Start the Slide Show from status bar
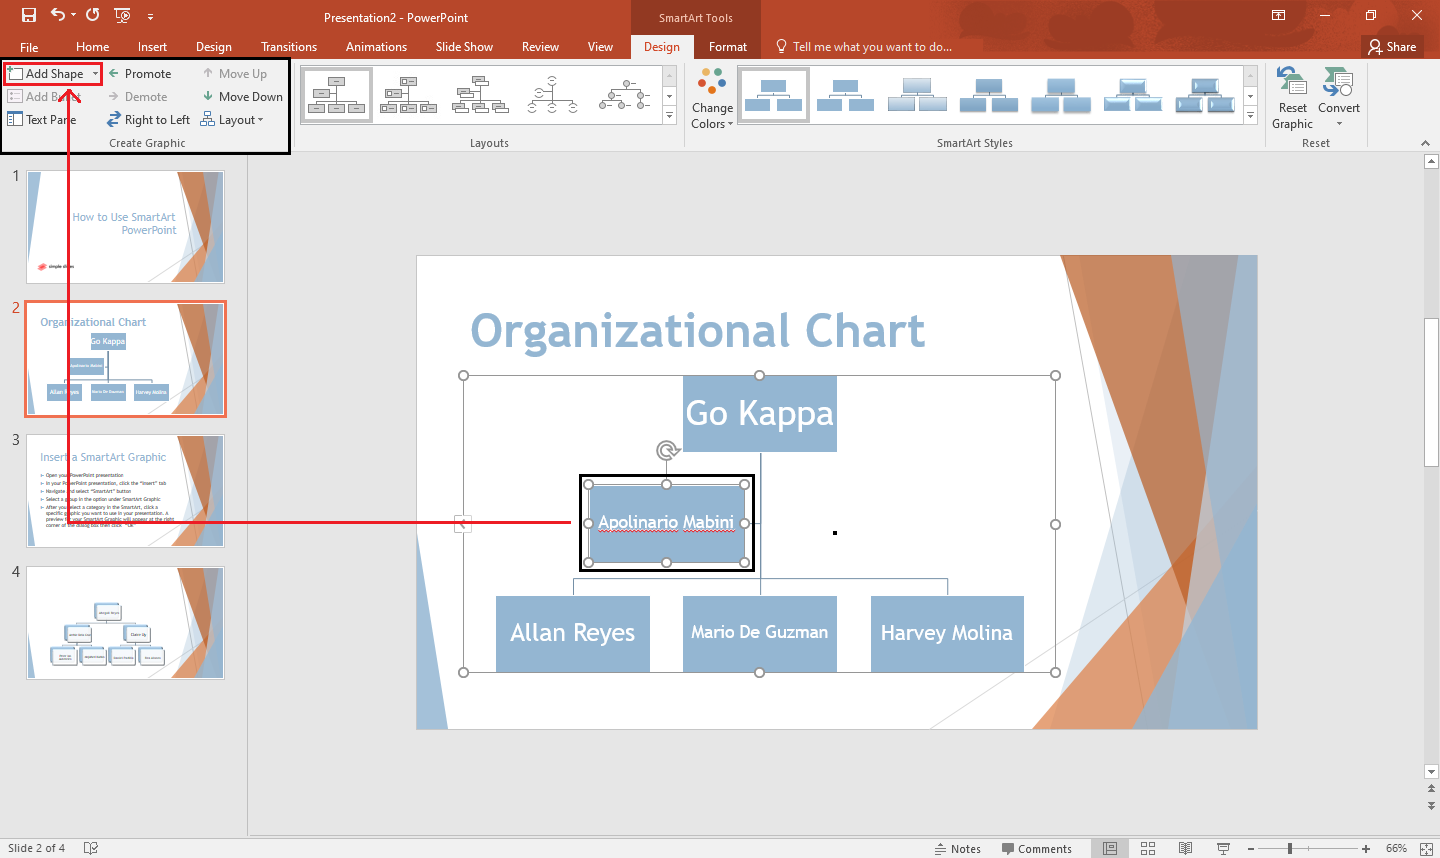1440x858 pixels. pyautogui.click(x=1223, y=848)
